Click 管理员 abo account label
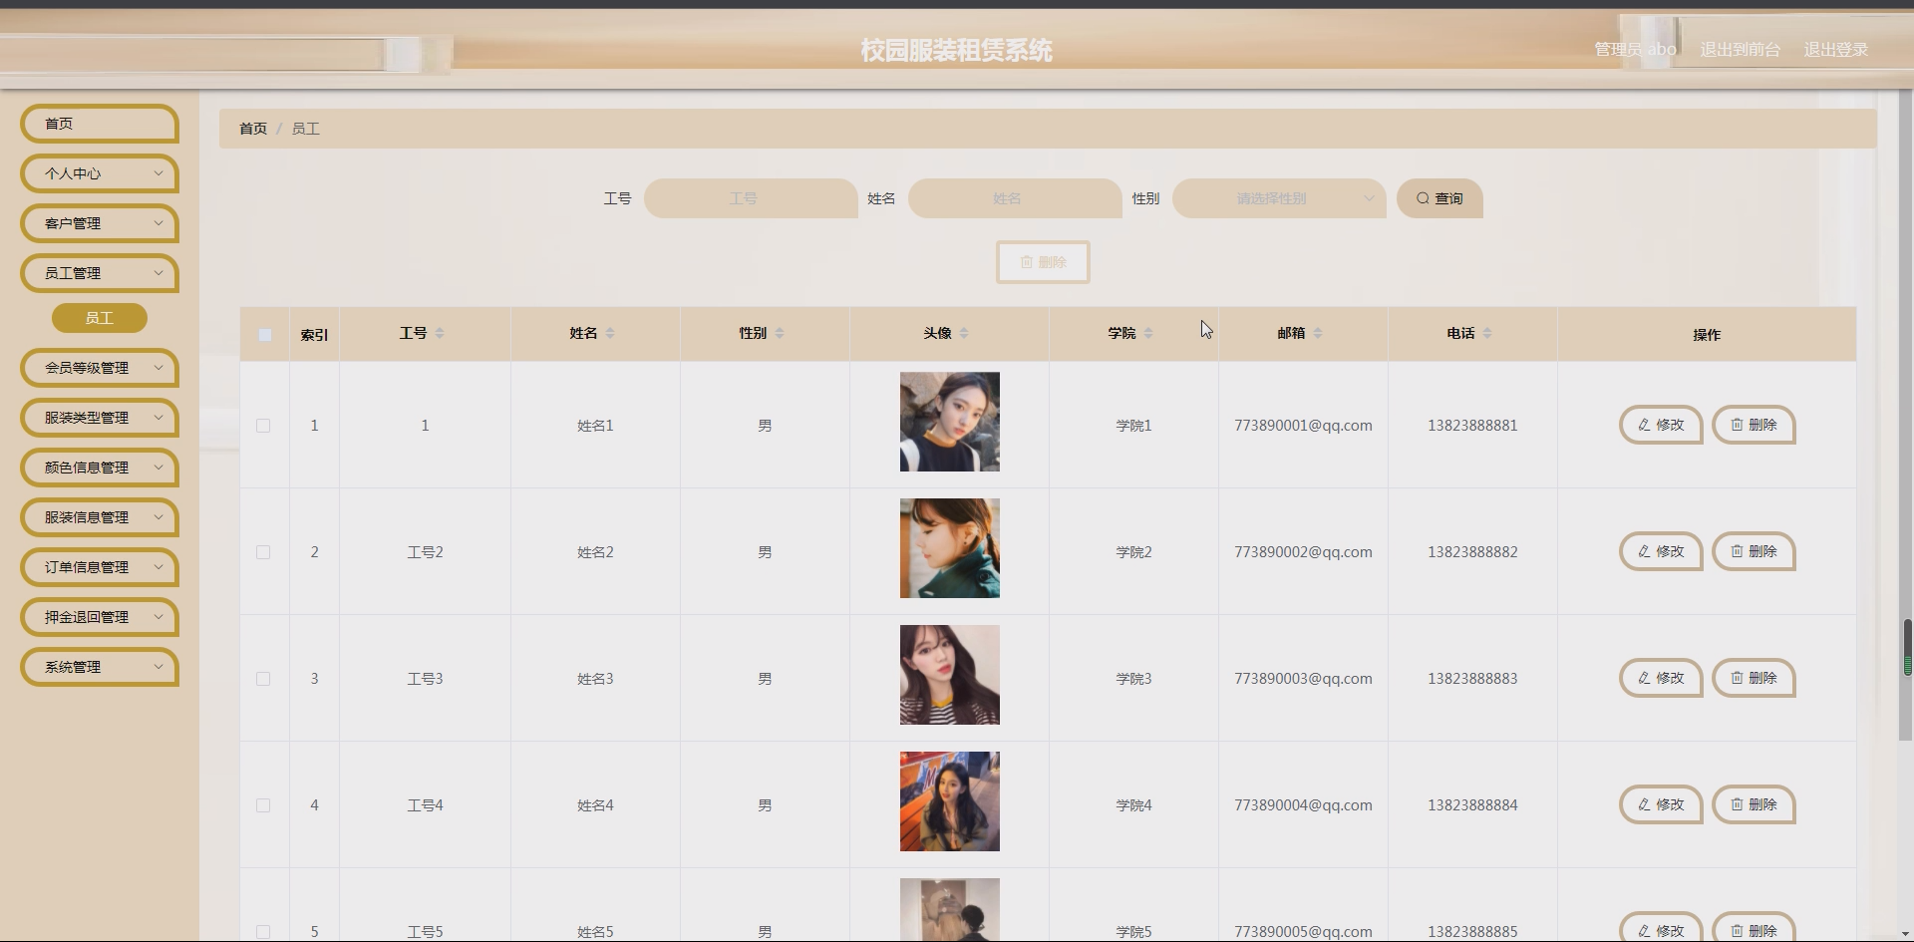 [x=1635, y=49]
